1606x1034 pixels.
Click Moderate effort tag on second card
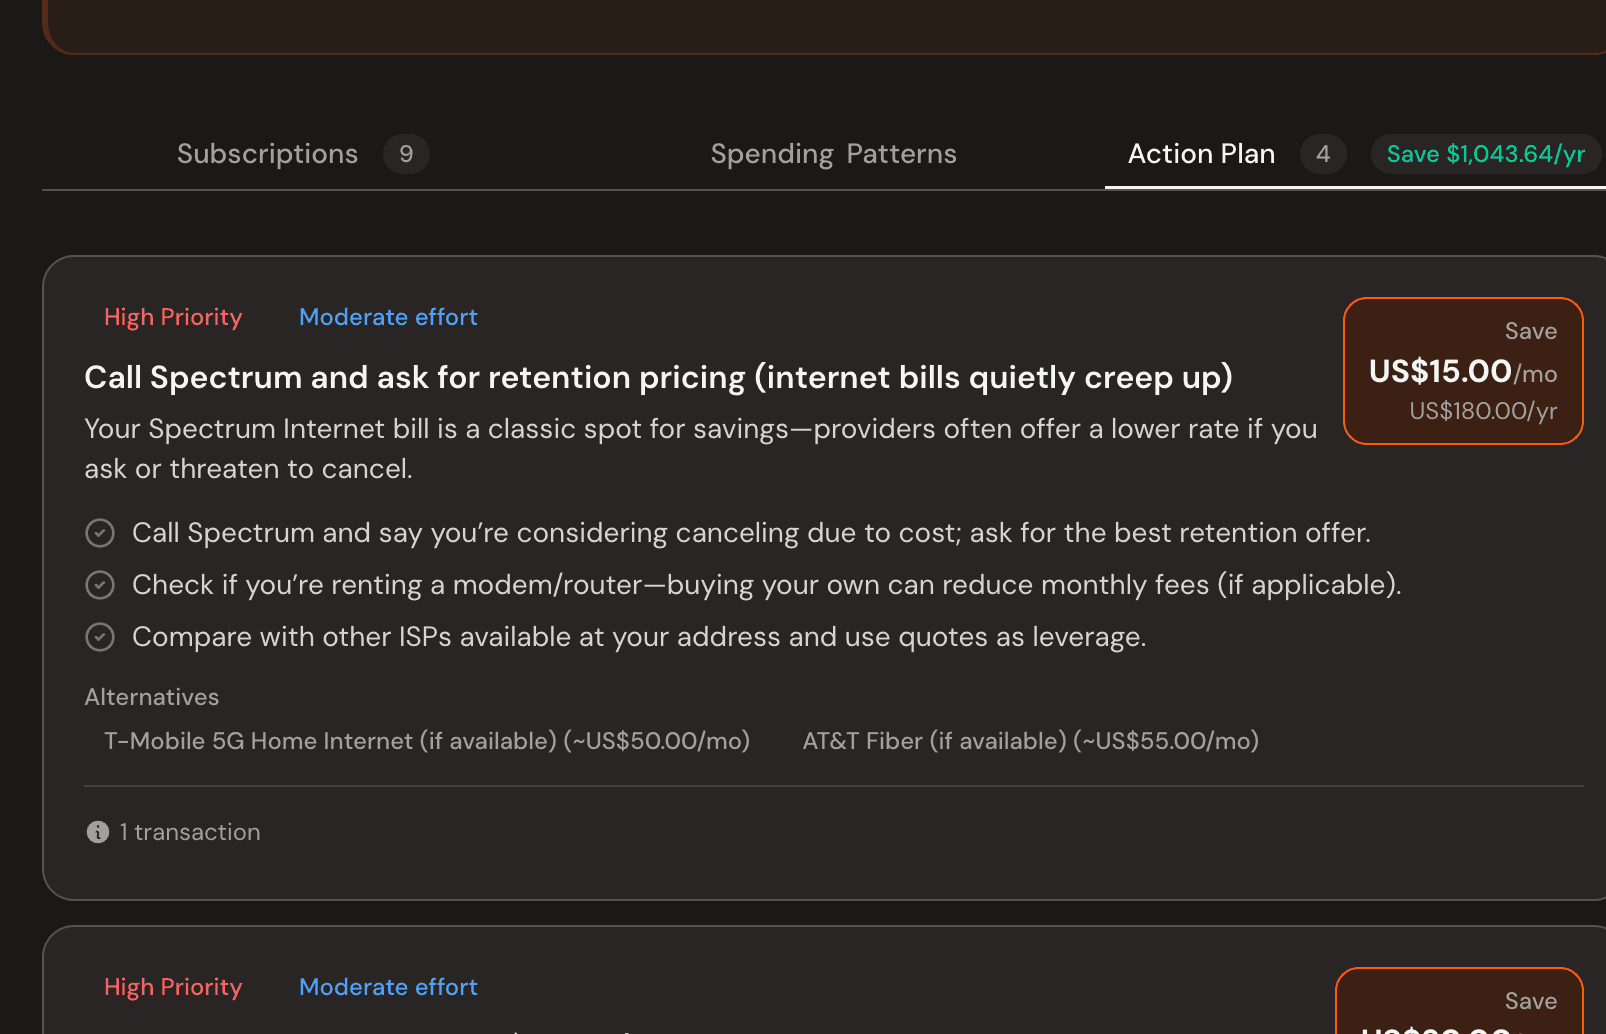coord(388,987)
